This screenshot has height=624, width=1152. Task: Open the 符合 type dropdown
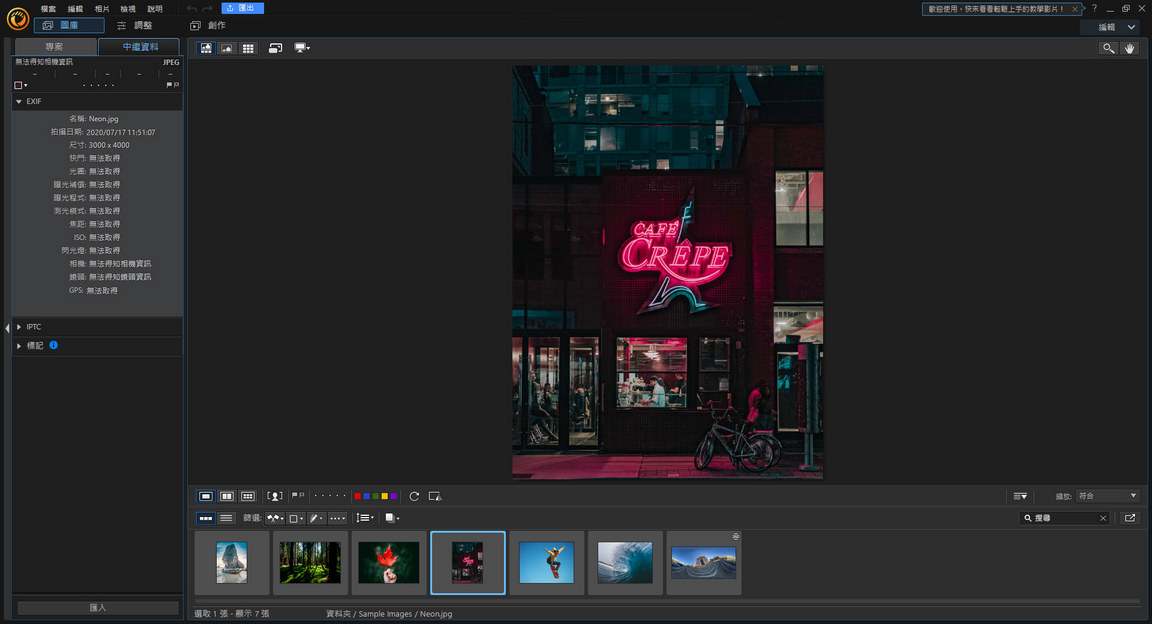(1105, 495)
